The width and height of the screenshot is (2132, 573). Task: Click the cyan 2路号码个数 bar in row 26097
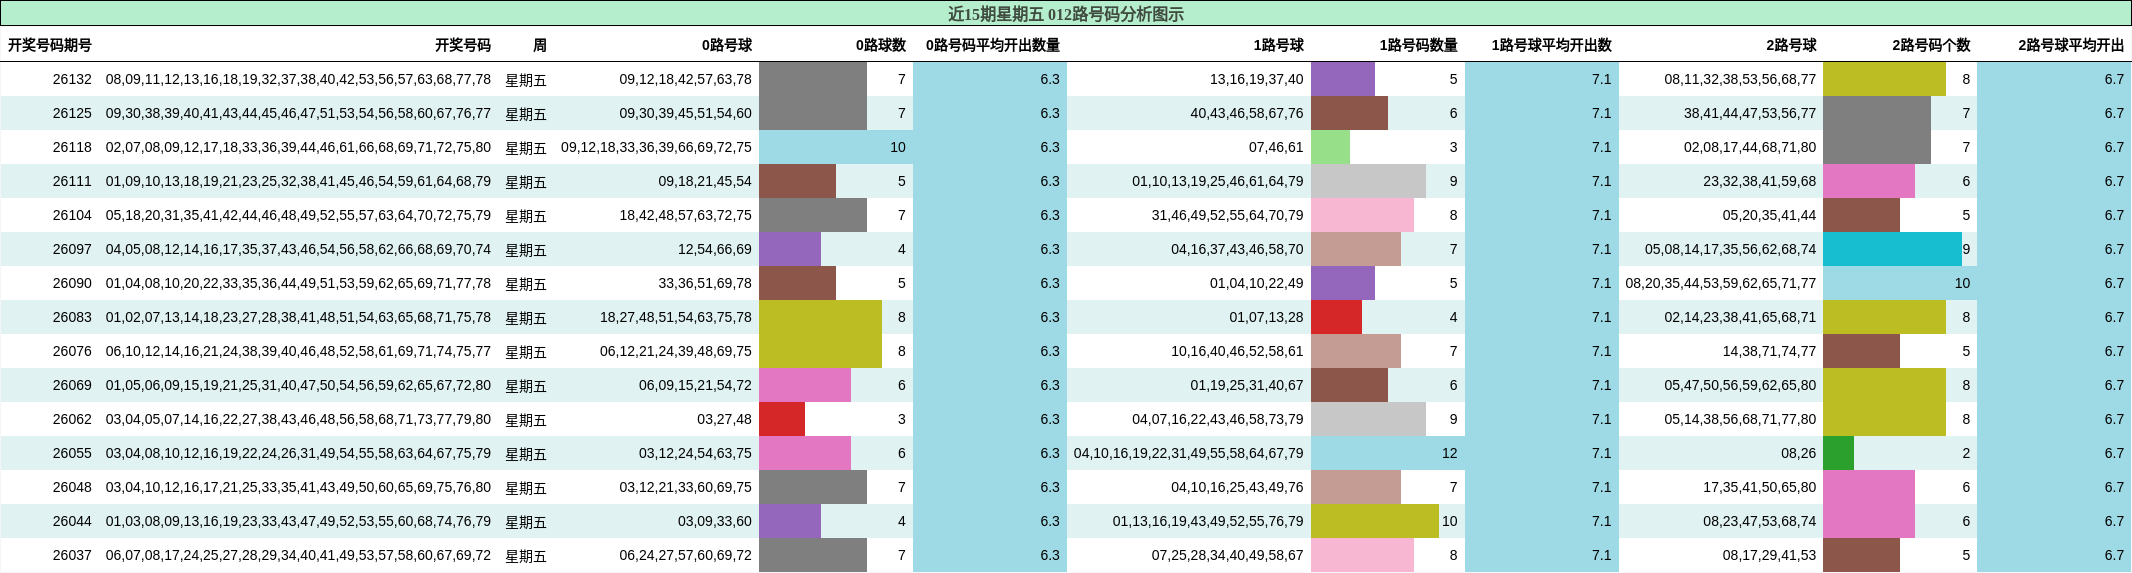click(1892, 249)
